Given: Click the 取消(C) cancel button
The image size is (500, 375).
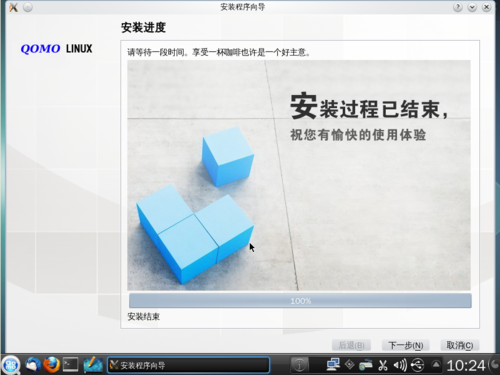Looking at the screenshot, I should [460, 346].
